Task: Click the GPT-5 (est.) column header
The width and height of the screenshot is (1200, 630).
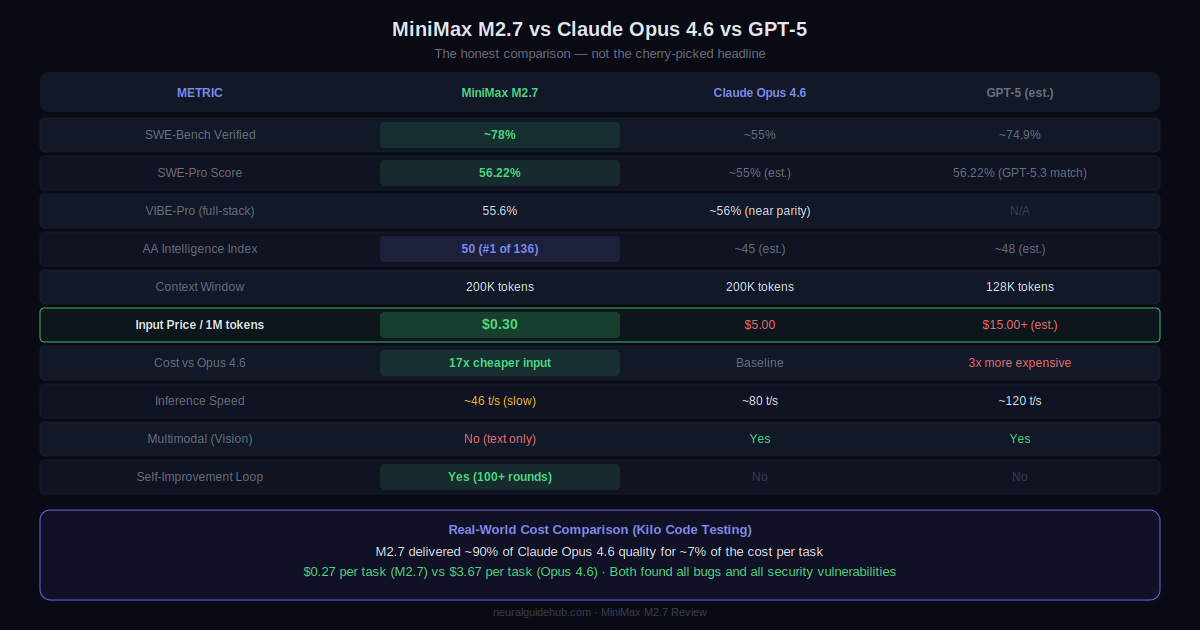Action: 1019,93
